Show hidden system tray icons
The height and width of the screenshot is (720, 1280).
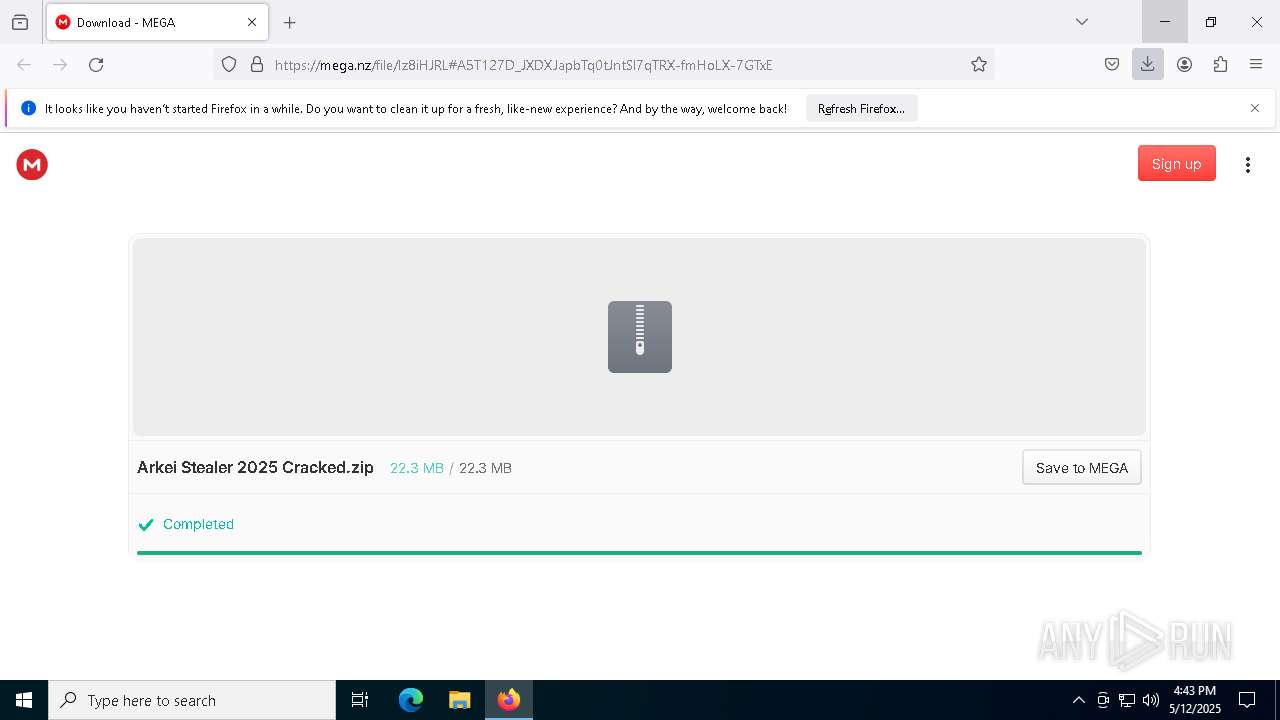pos(1078,700)
